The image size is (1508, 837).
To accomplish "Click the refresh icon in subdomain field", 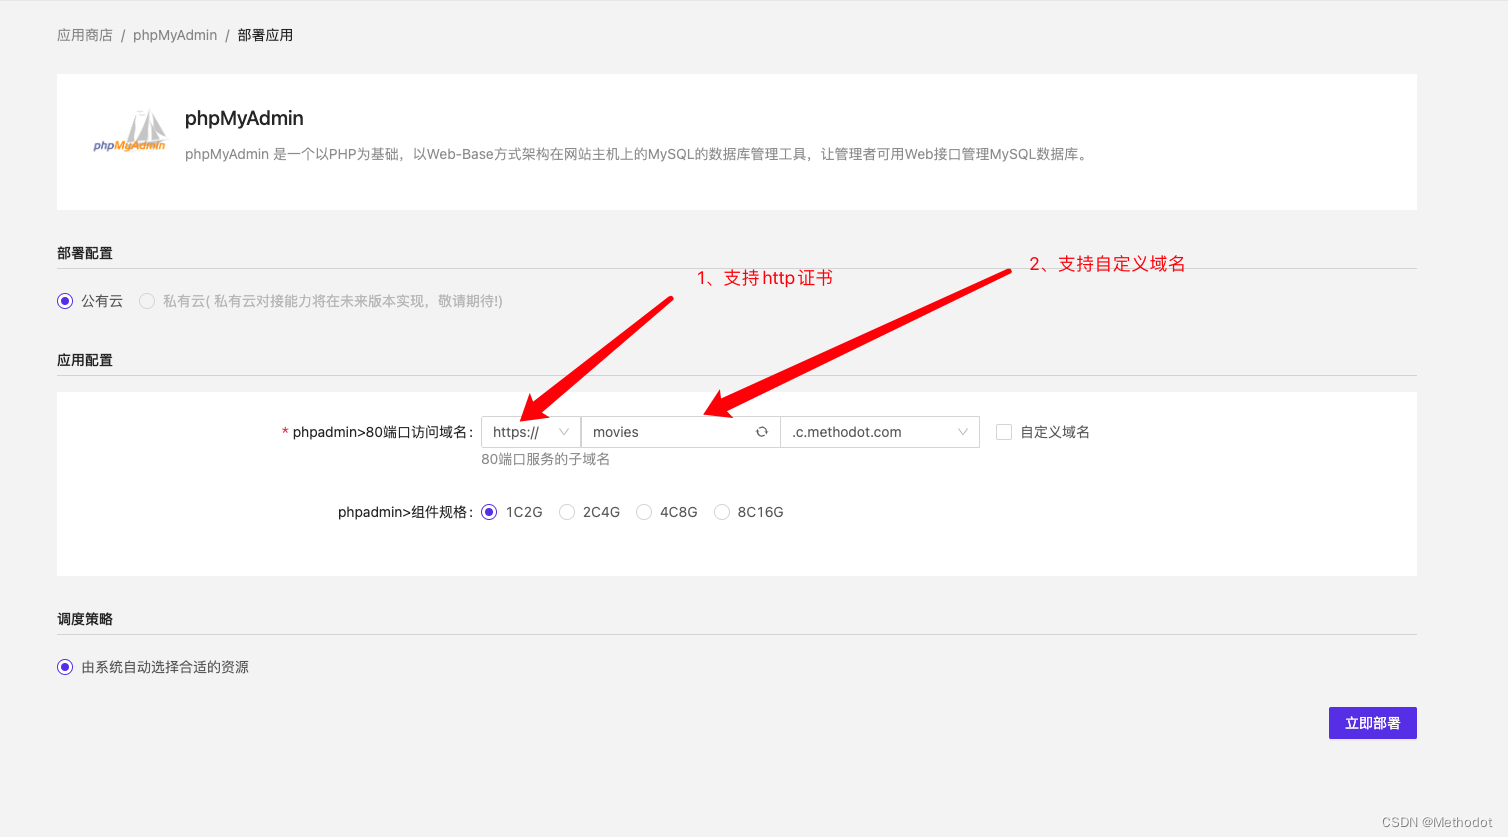I will click(x=762, y=432).
